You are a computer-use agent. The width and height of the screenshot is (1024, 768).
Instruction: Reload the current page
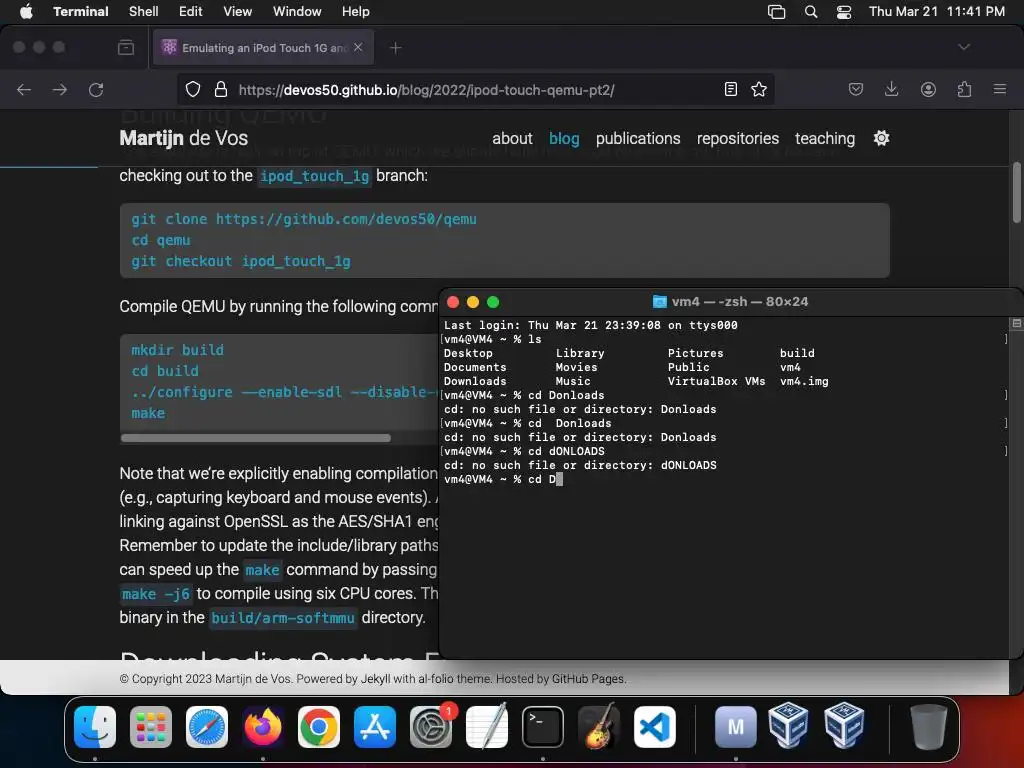[x=96, y=89]
